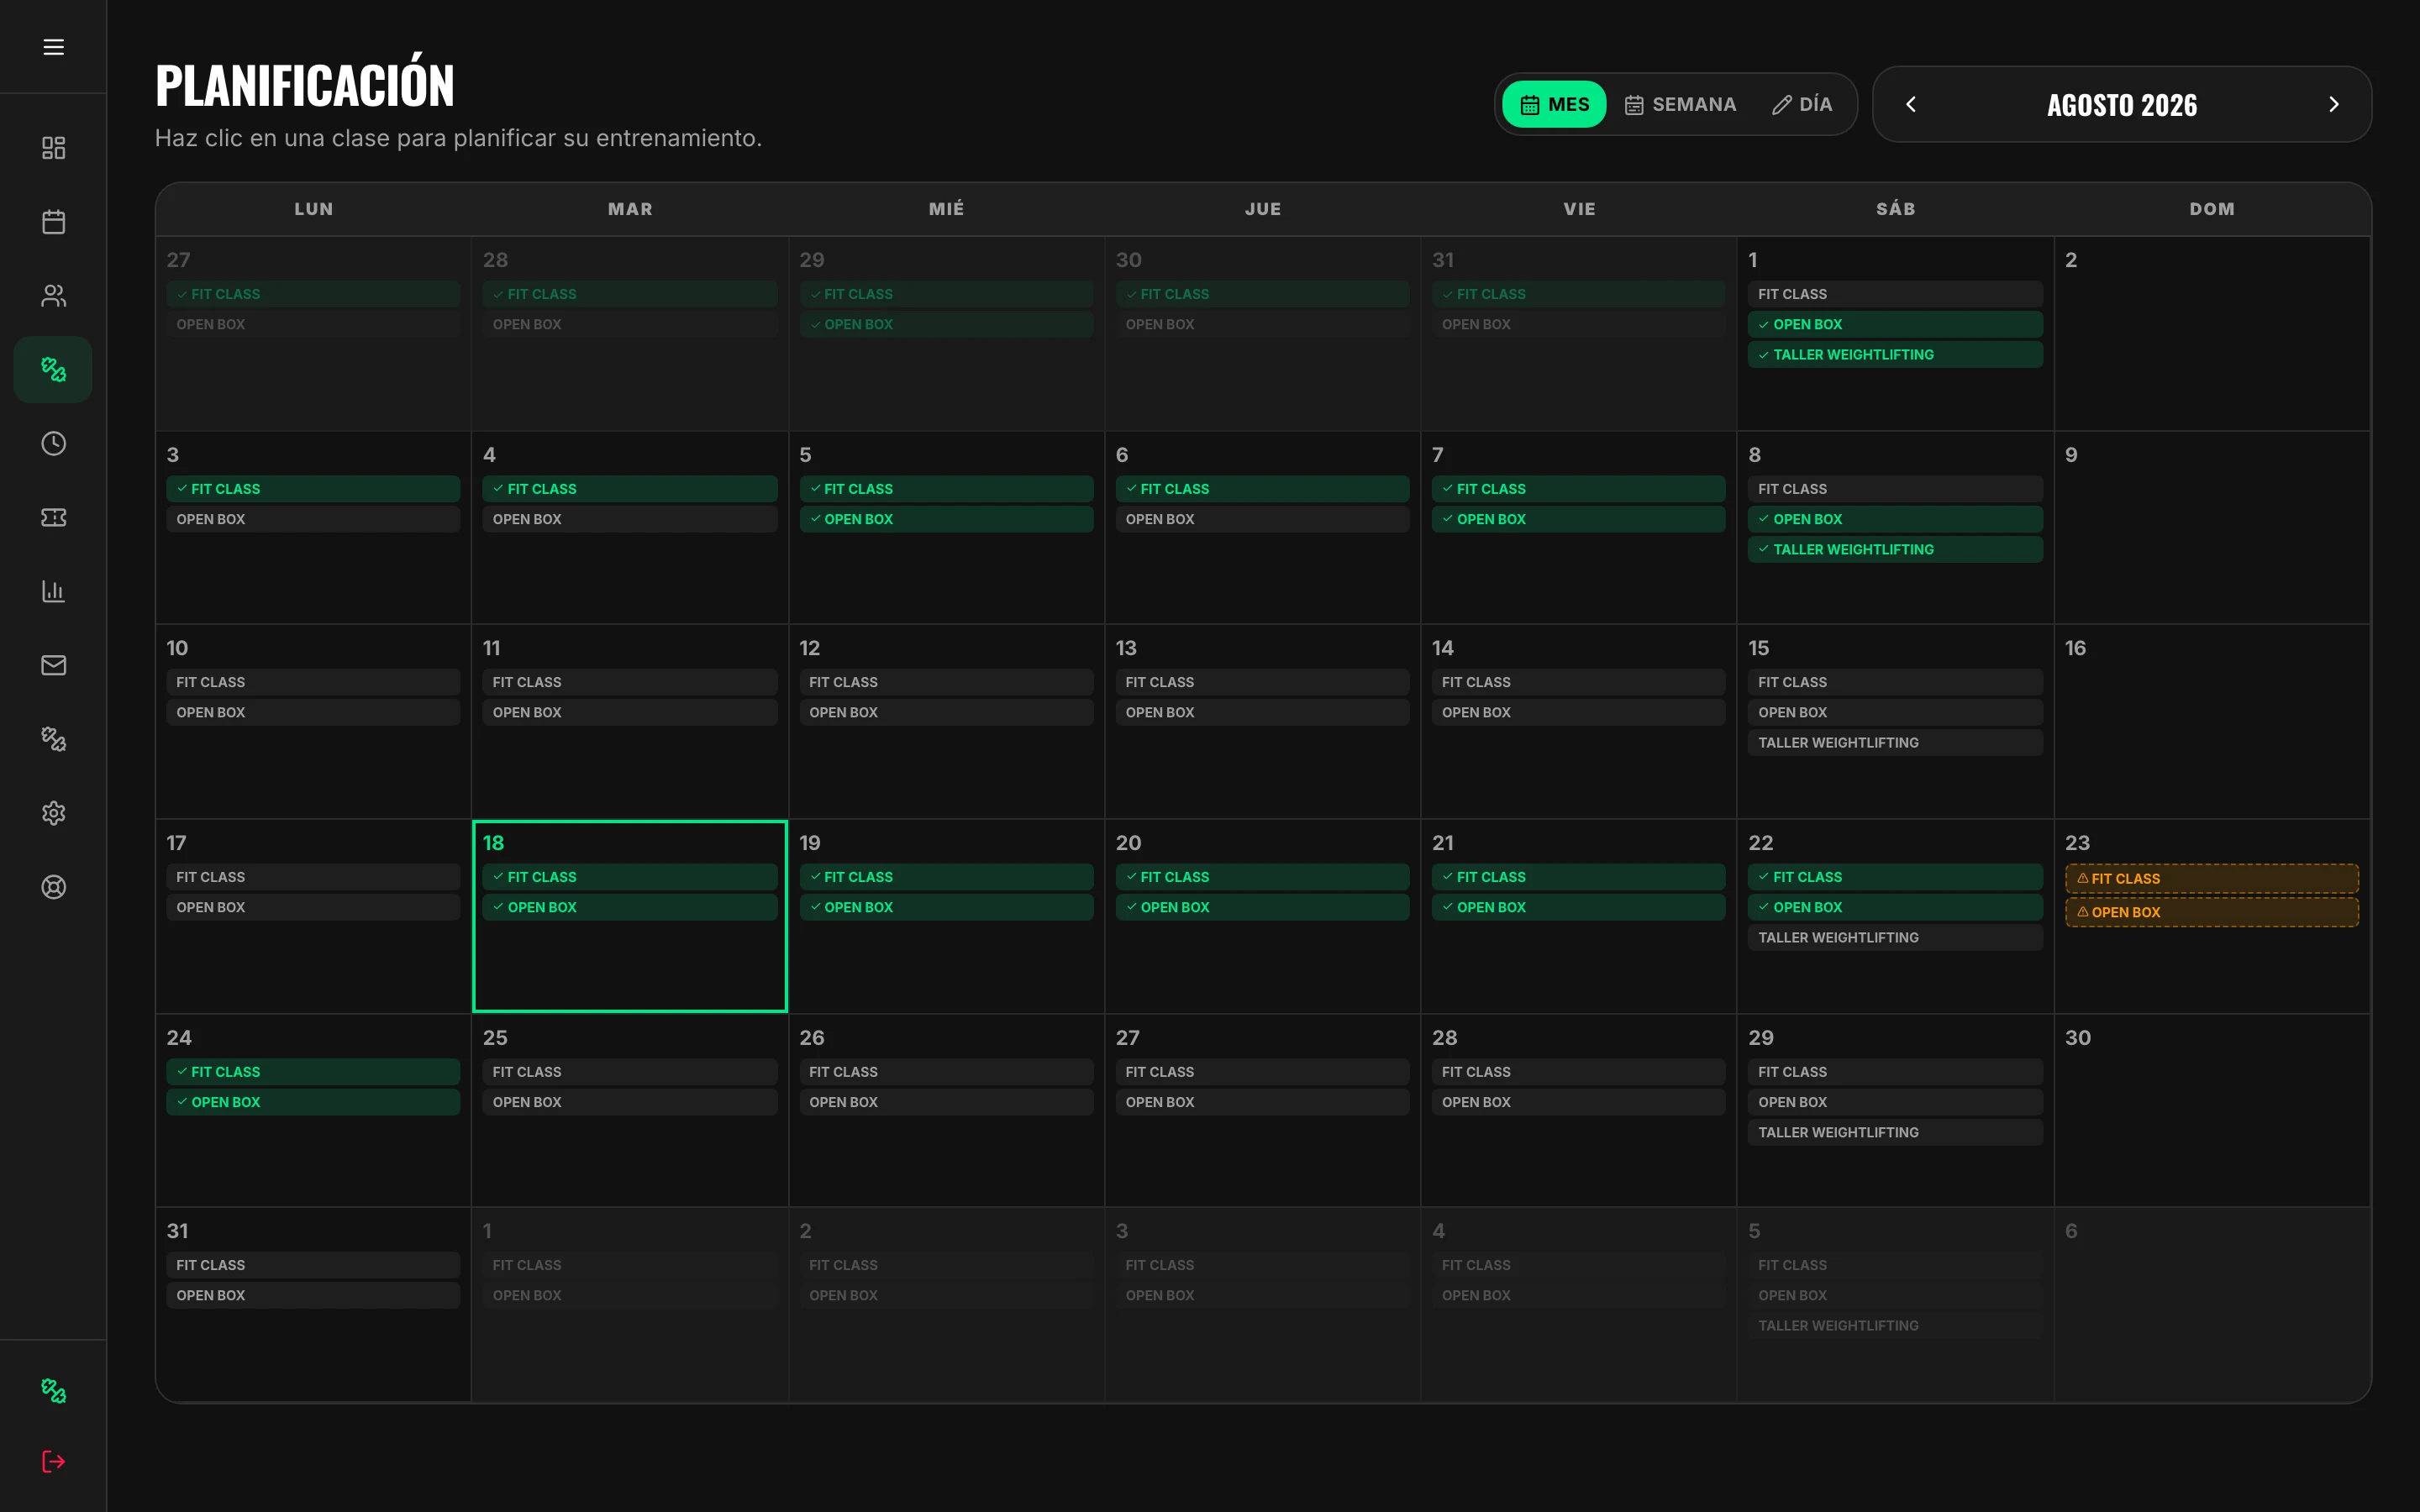Click the green dumbbell logo at sidebar bottom
This screenshot has height=1512, width=2420.
point(53,1391)
